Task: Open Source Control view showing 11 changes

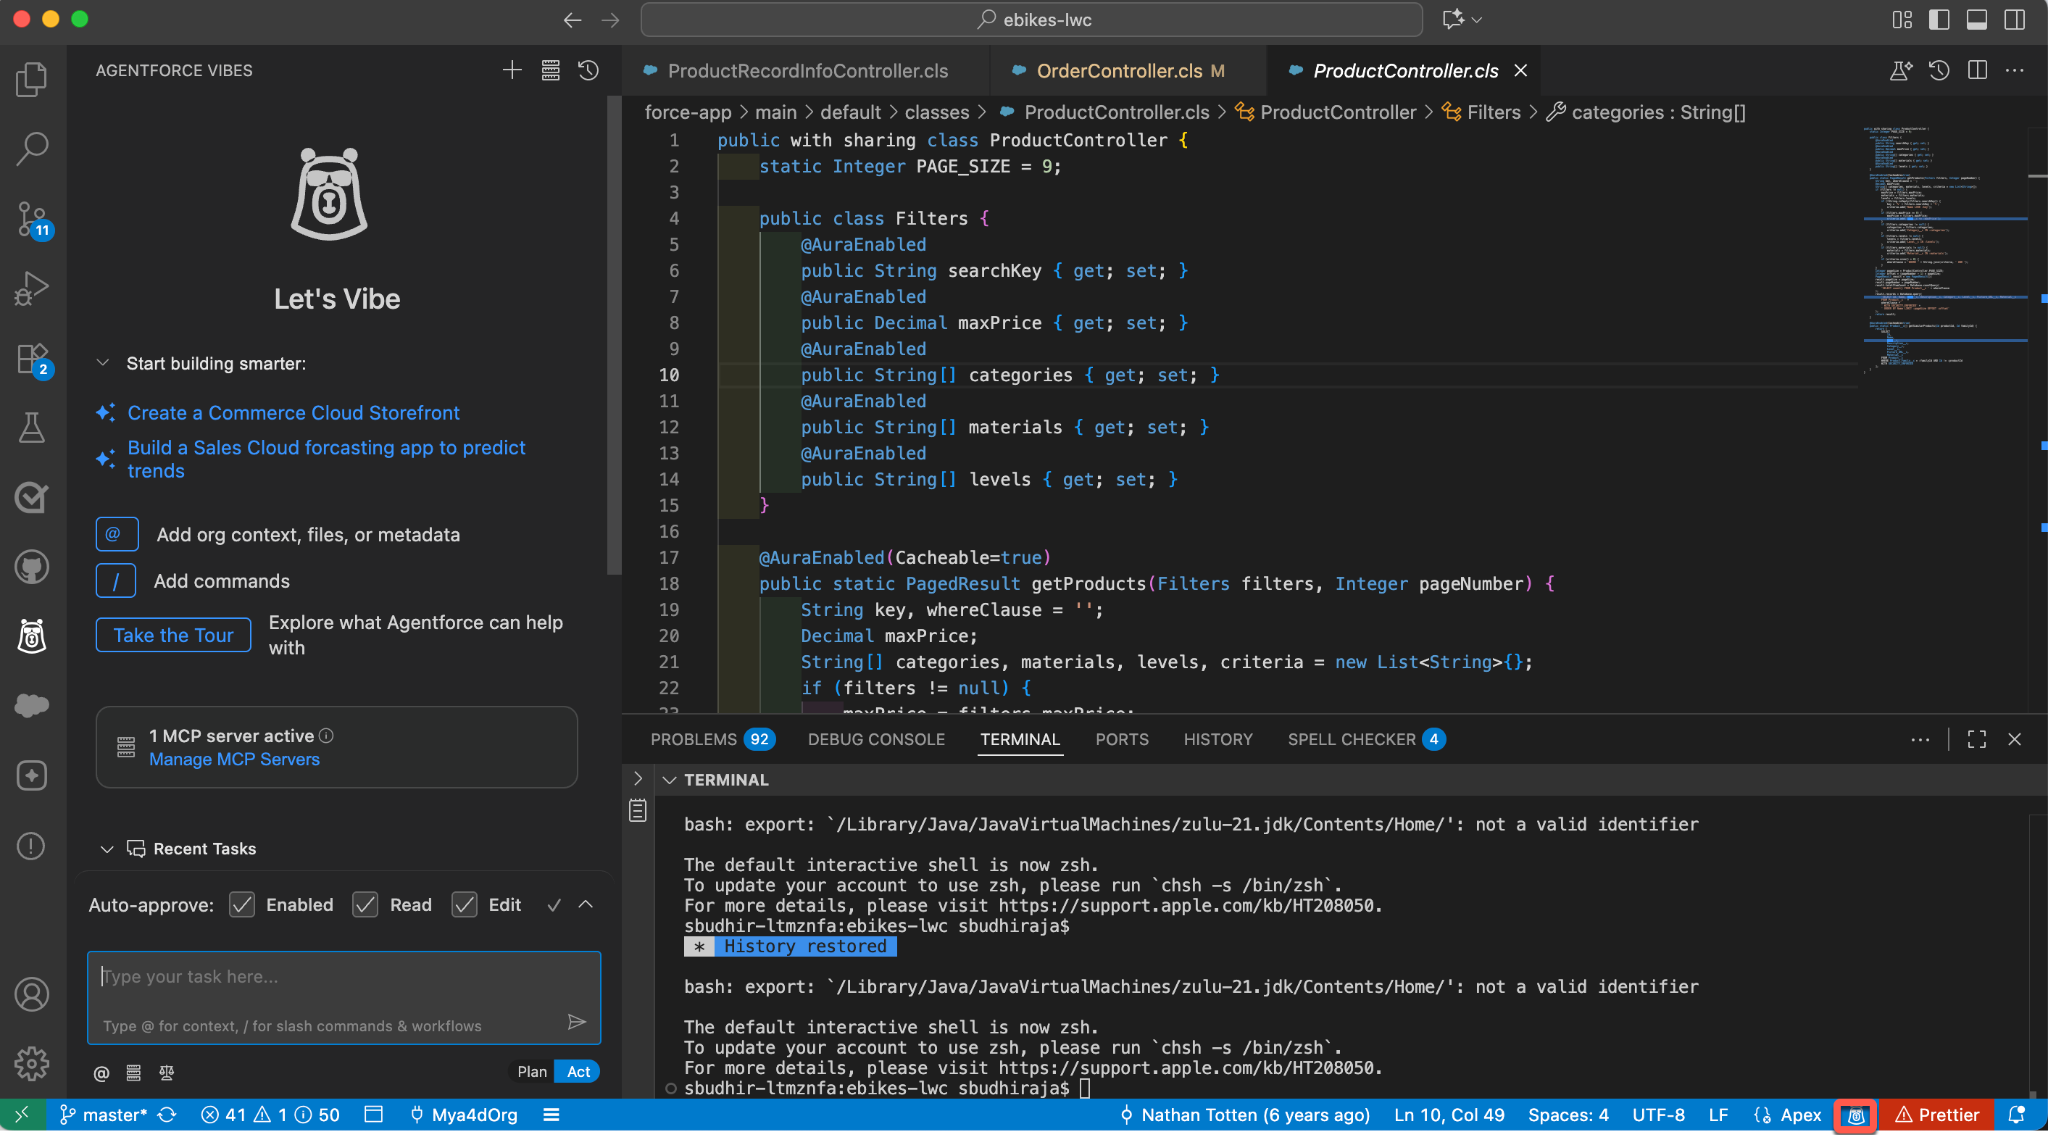Action: [x=31, y=219]
